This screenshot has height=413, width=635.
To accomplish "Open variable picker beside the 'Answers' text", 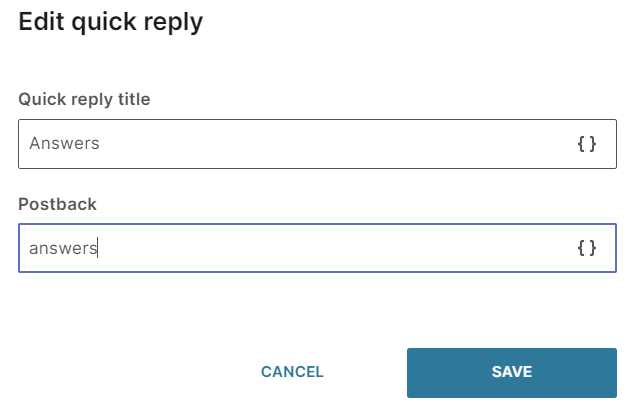I will (x=587, y=144).
